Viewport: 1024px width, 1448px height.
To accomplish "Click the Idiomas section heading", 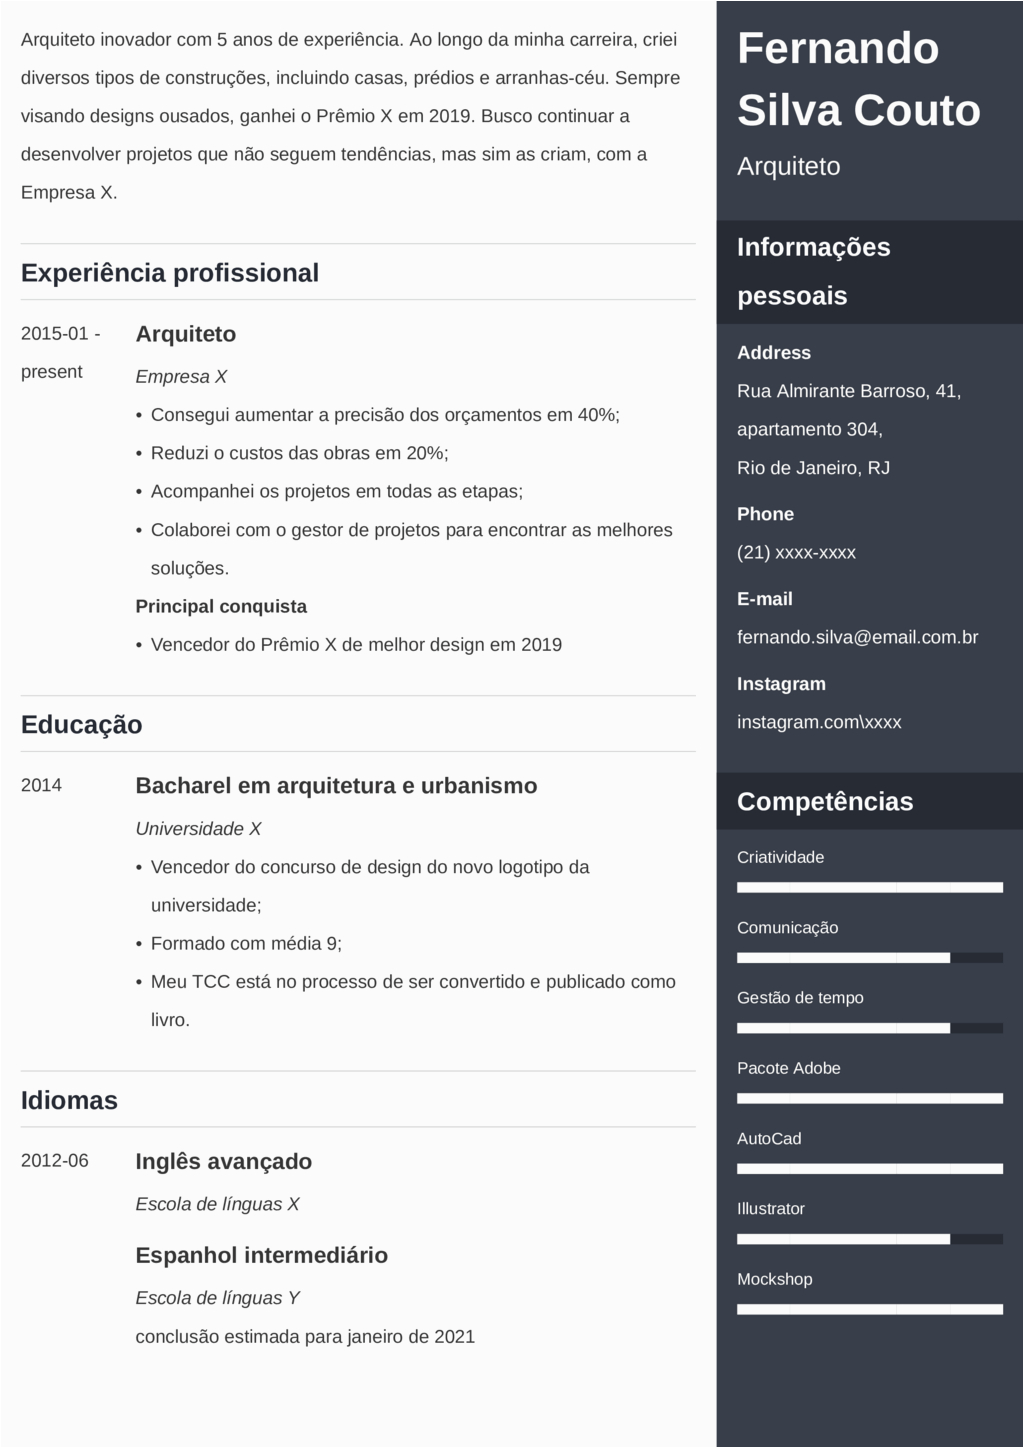I will click(x=69, y=1101).
